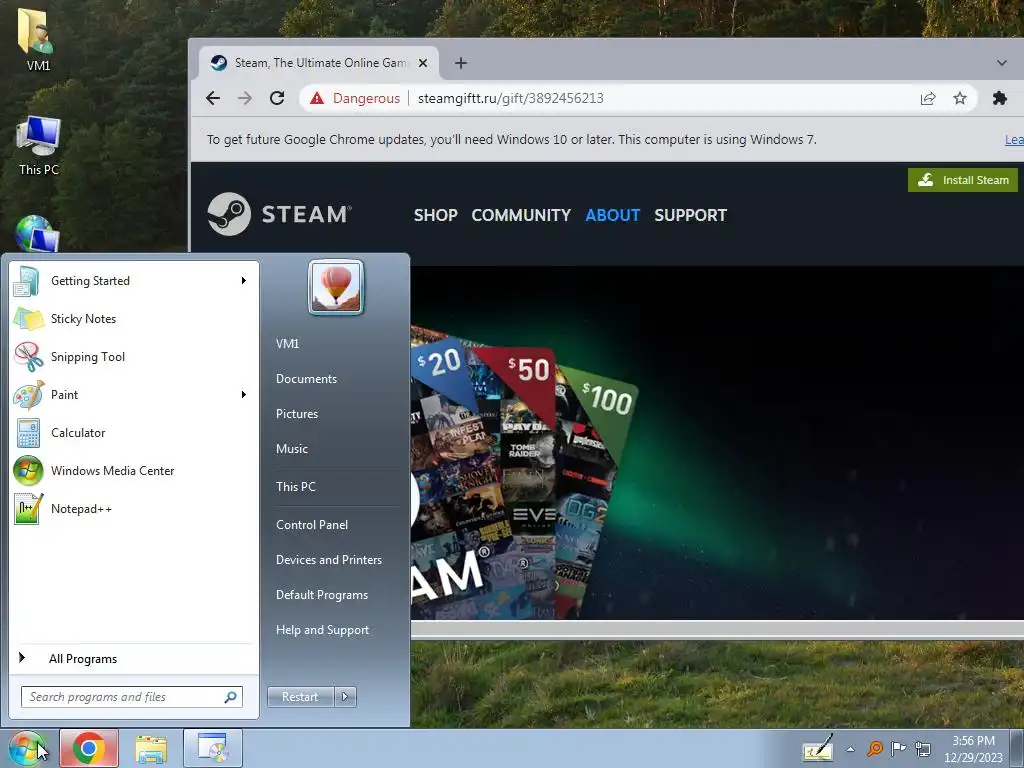Open Getting Started in the Start menu
The image size is (1024, 768).
click(x=134, y=281)
